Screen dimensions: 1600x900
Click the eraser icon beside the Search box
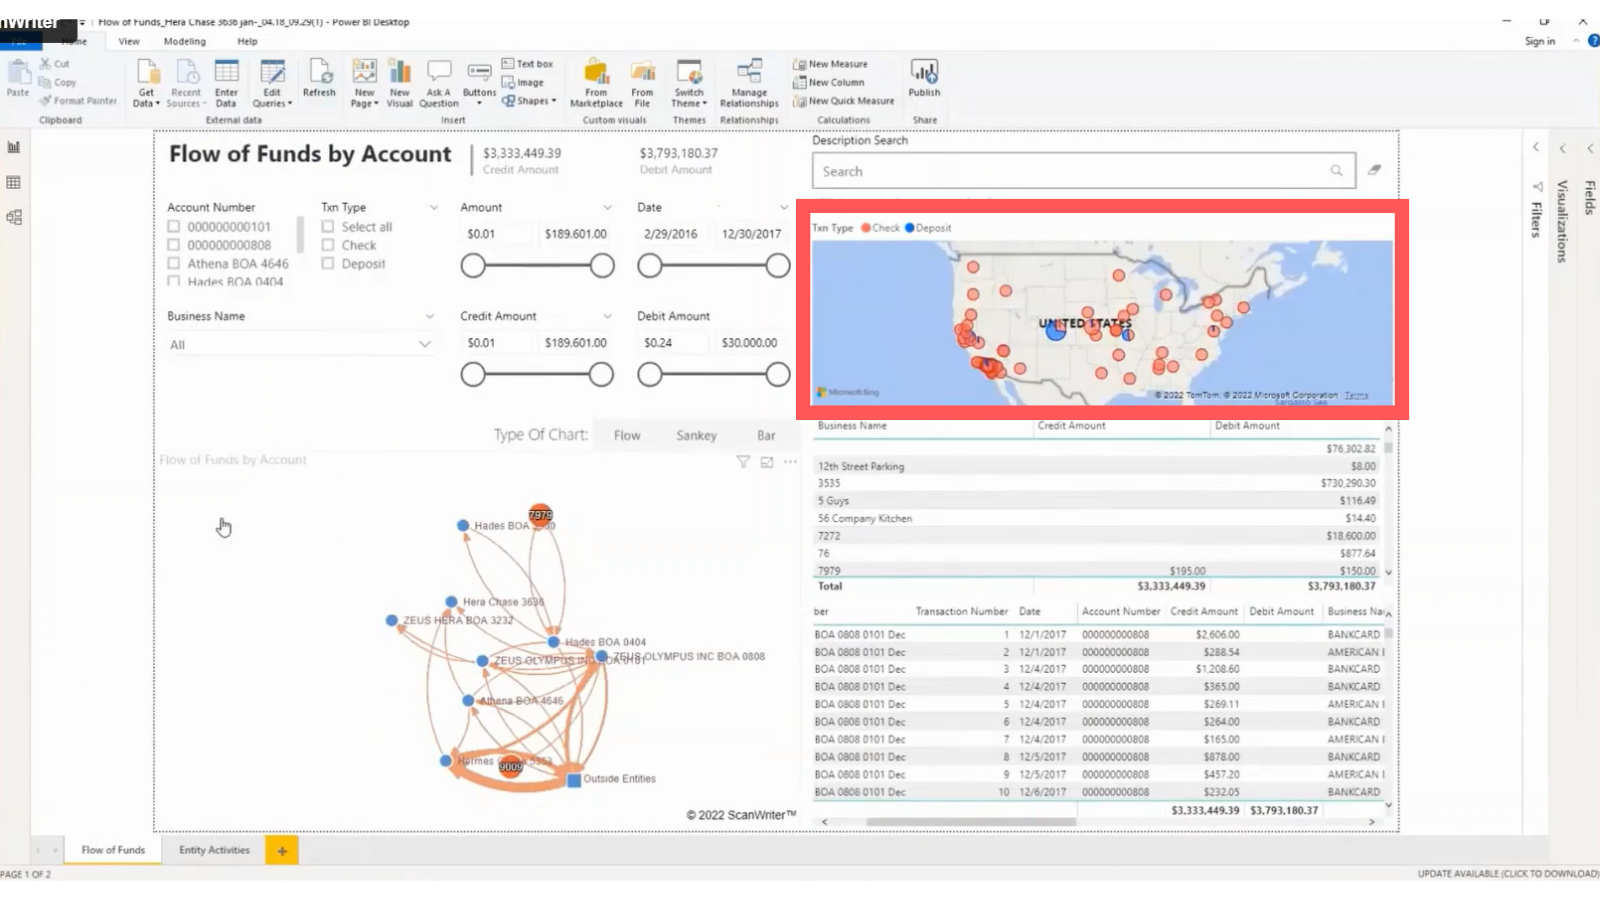click(x=1375, y=170)
